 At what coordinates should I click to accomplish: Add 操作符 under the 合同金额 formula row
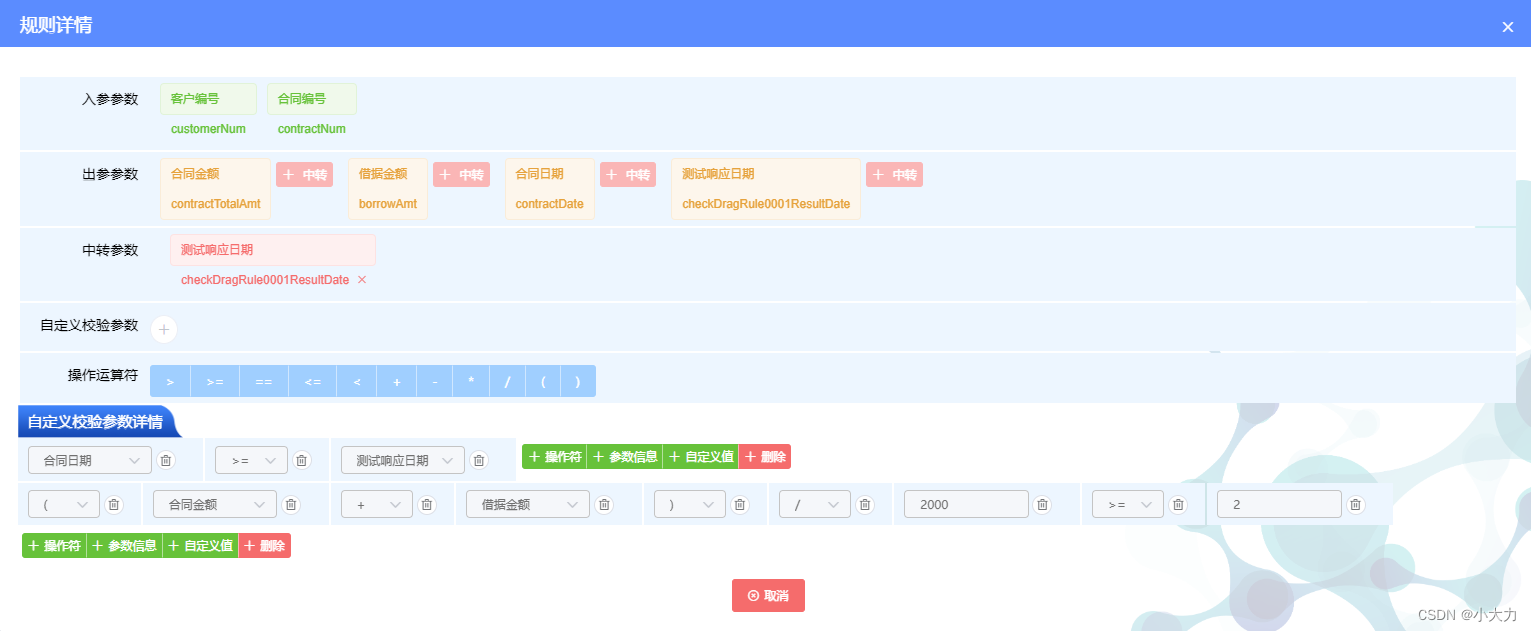coord(54,546)
